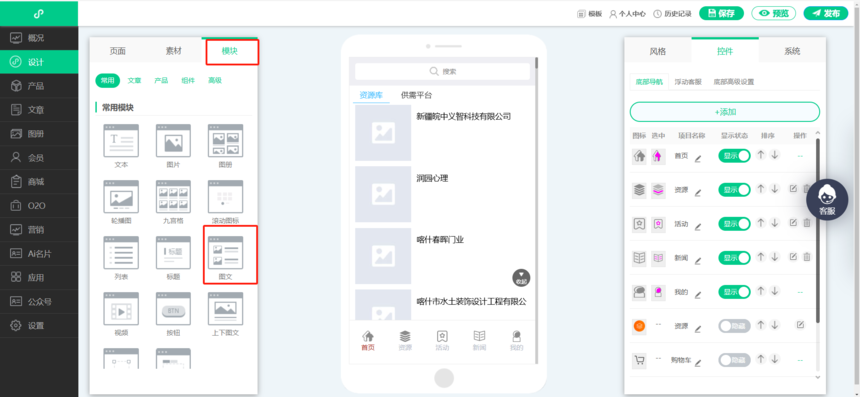The image size is (860, 397).
Task: Click the navigation list scrollbar
Action: click(x=818, y=230)
